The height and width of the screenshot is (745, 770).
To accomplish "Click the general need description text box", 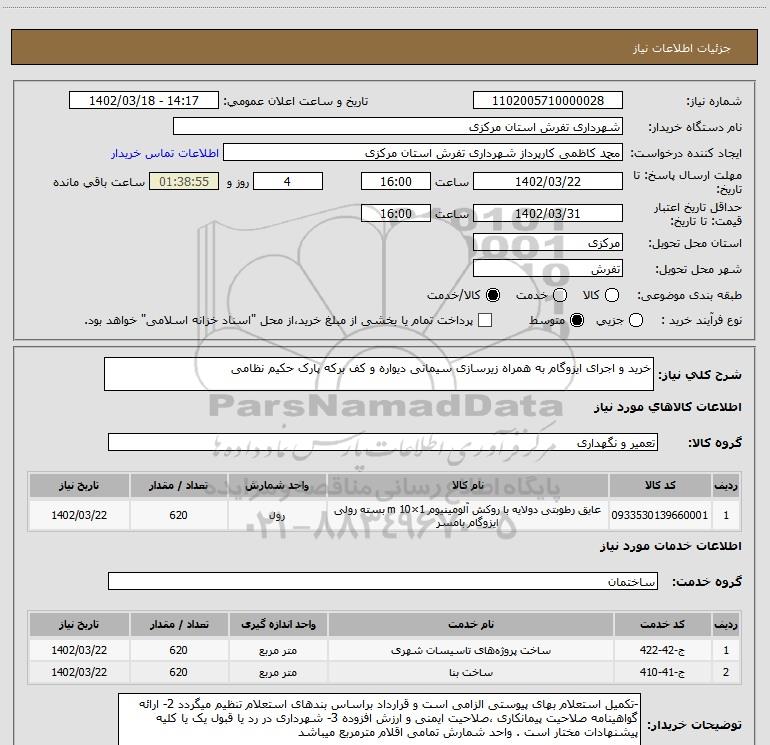I will click(x=379, y=374).
